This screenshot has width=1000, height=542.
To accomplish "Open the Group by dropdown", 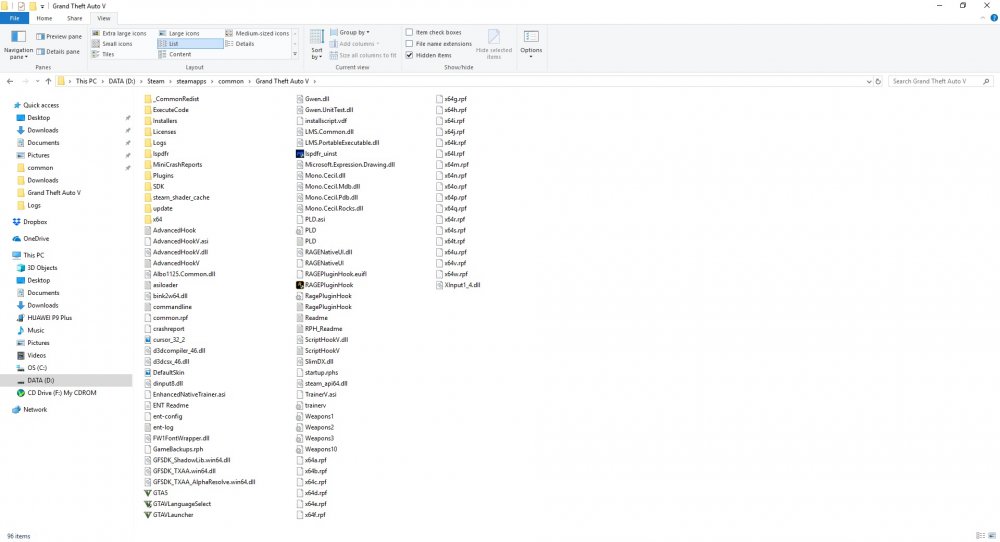I will coord(349,33).
